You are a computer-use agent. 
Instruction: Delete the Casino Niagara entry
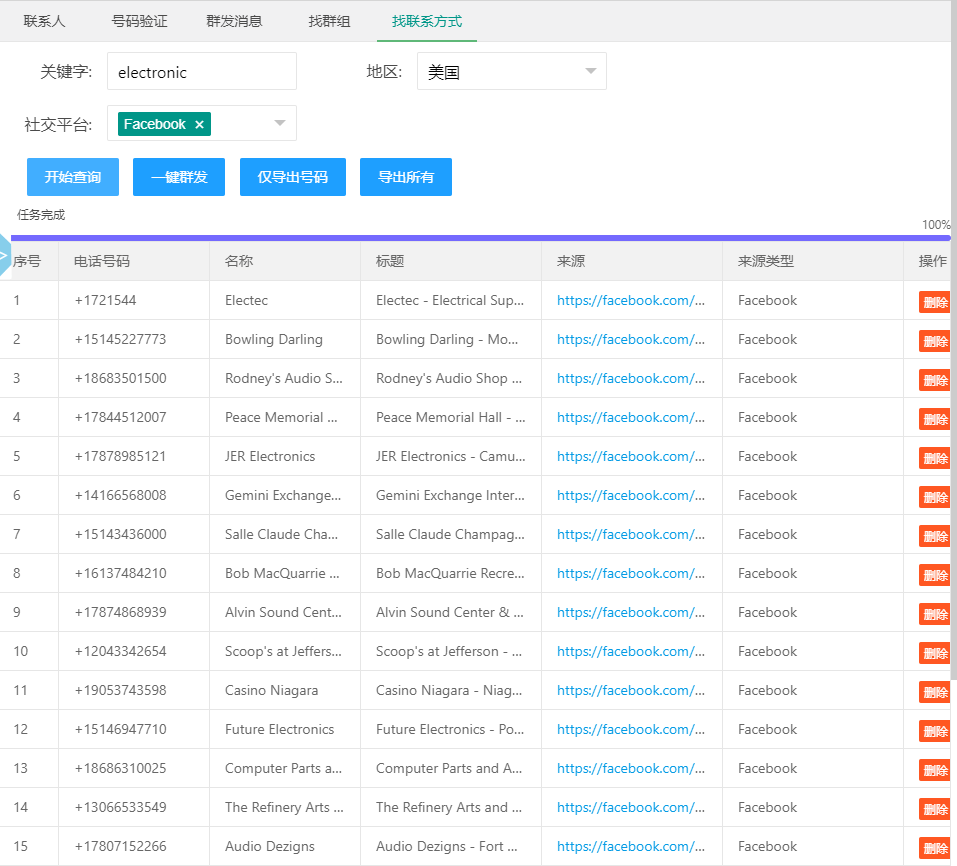pos(934,692)
